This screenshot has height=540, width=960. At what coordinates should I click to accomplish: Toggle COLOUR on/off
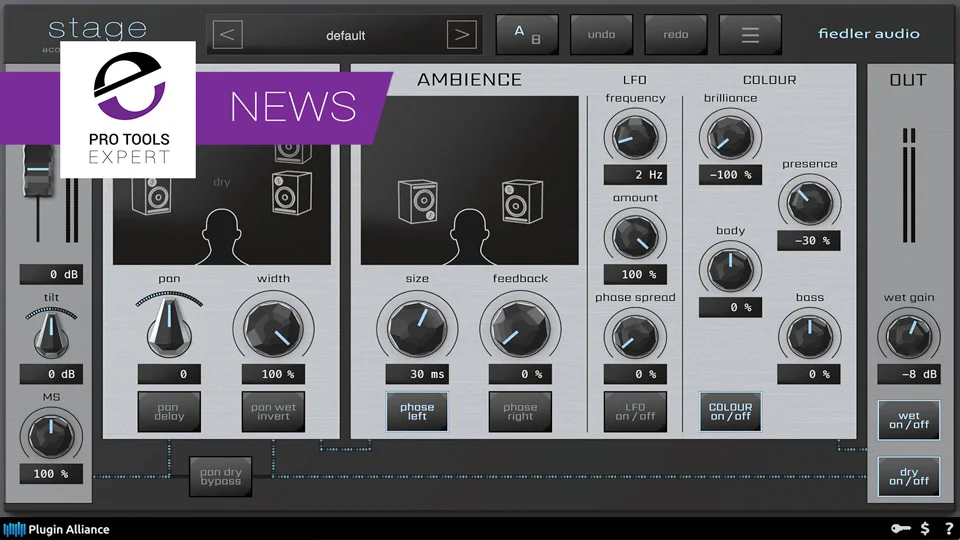click(x=730, y=411)
